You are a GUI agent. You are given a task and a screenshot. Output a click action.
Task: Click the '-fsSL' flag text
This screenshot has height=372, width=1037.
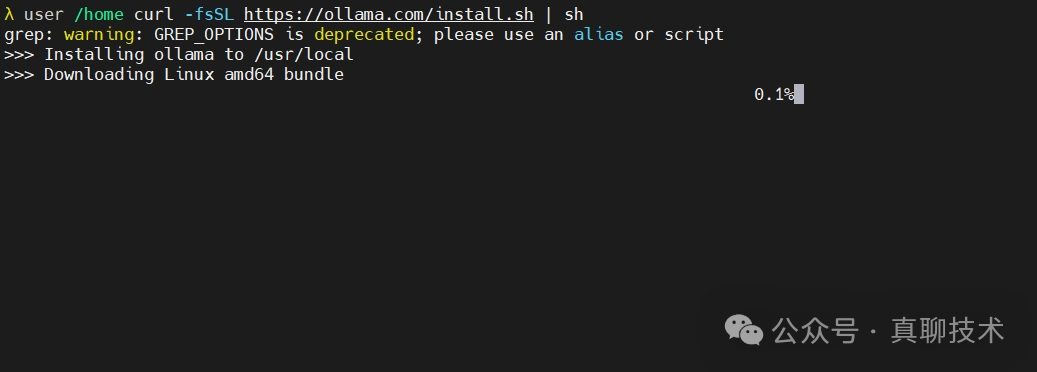(209, 14)
